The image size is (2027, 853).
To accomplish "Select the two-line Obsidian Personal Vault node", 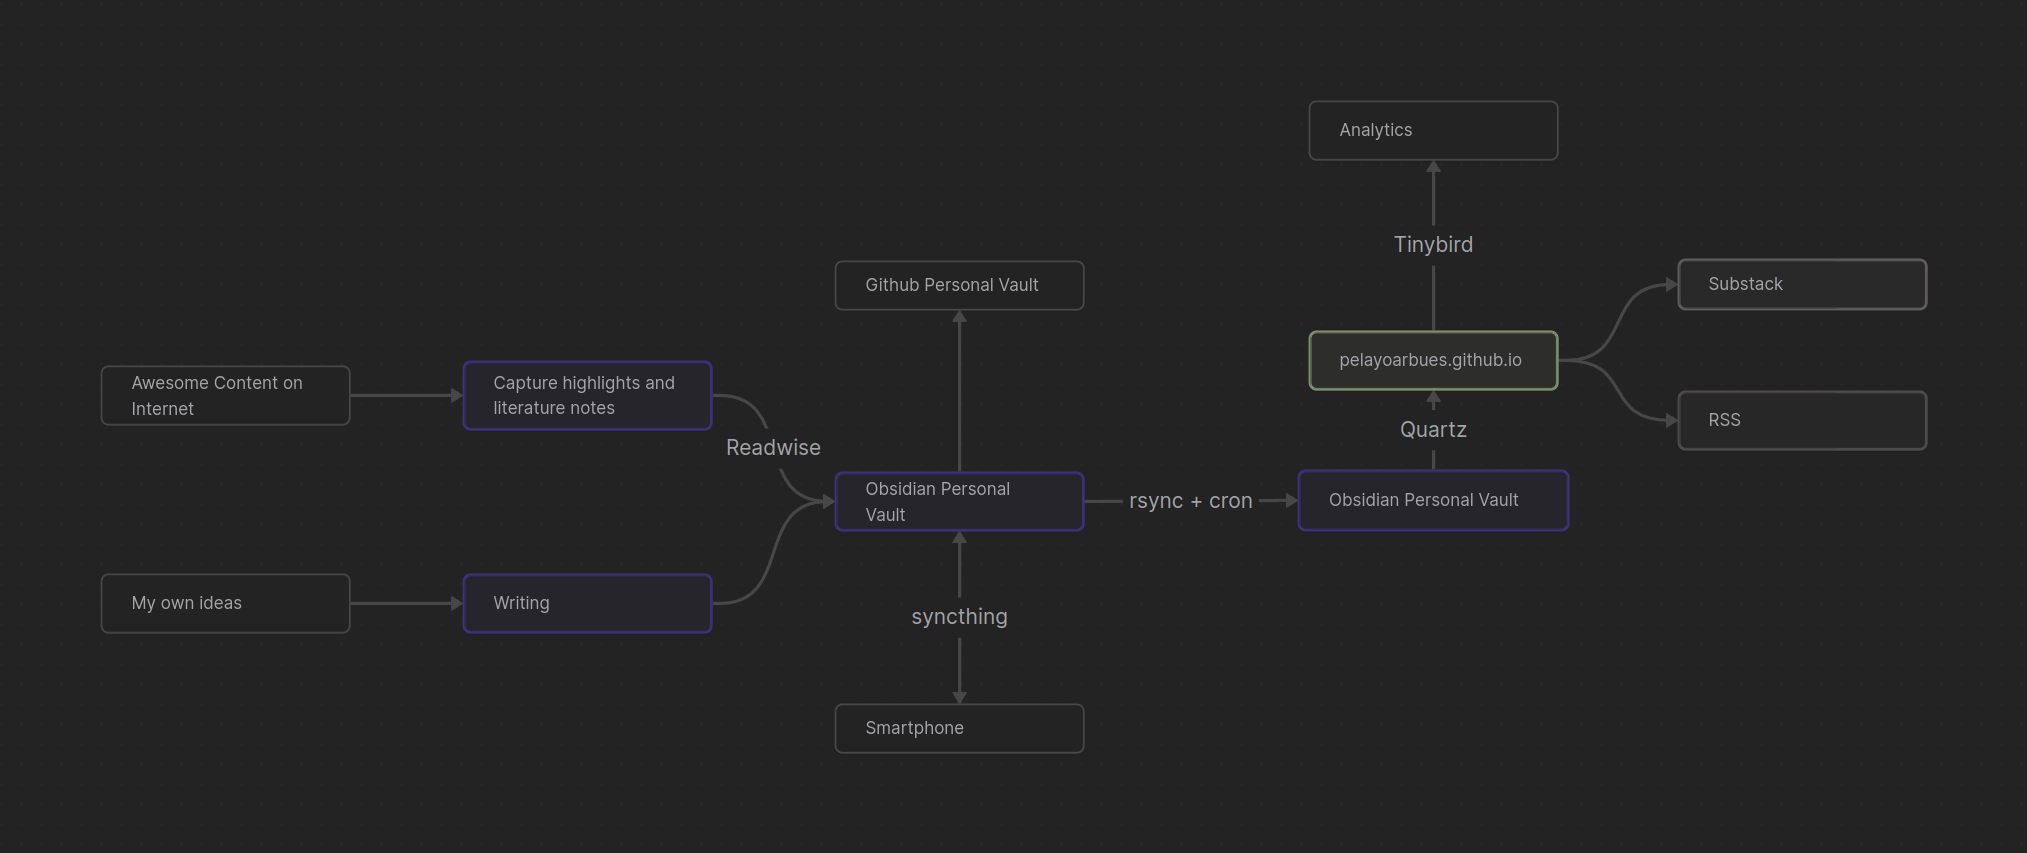I will [x=959, y=502].
